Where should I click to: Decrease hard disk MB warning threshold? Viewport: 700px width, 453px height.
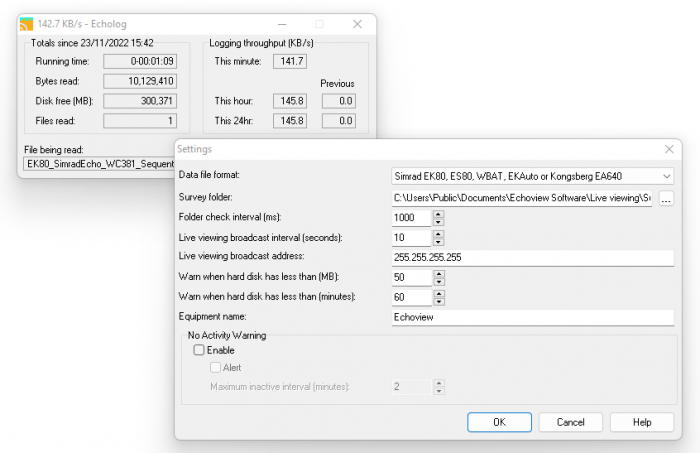(x=438, y=282)
